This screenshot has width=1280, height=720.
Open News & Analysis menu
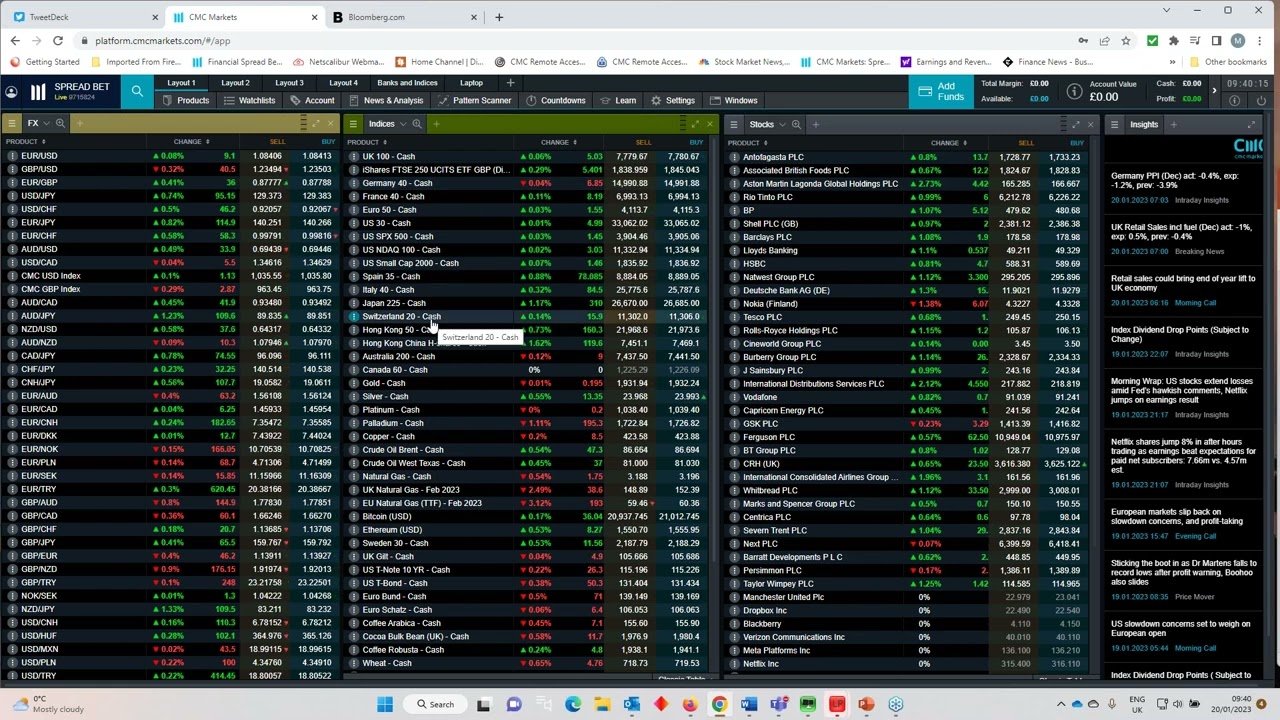pyautogui.click(x=387, y=100)
